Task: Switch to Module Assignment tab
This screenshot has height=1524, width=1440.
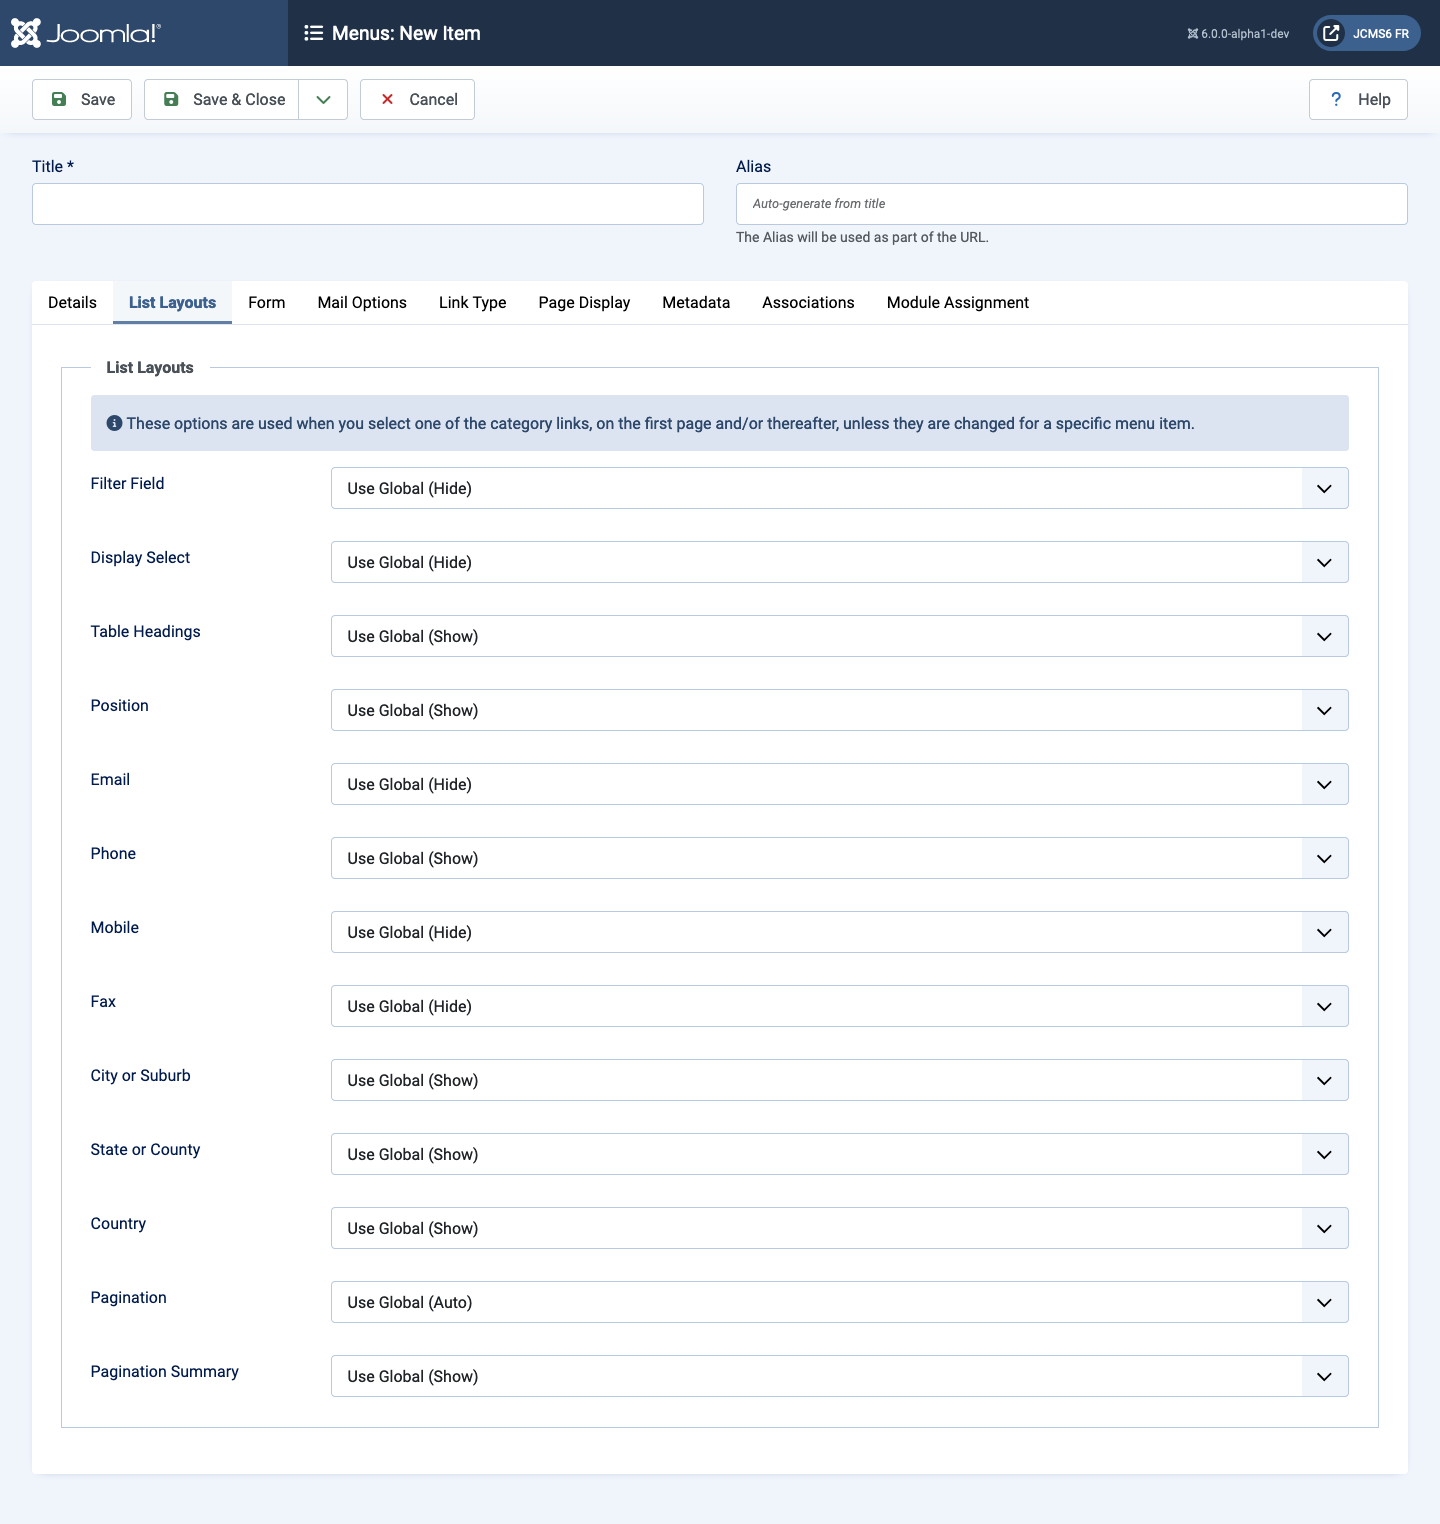Action: pos(958,302)
